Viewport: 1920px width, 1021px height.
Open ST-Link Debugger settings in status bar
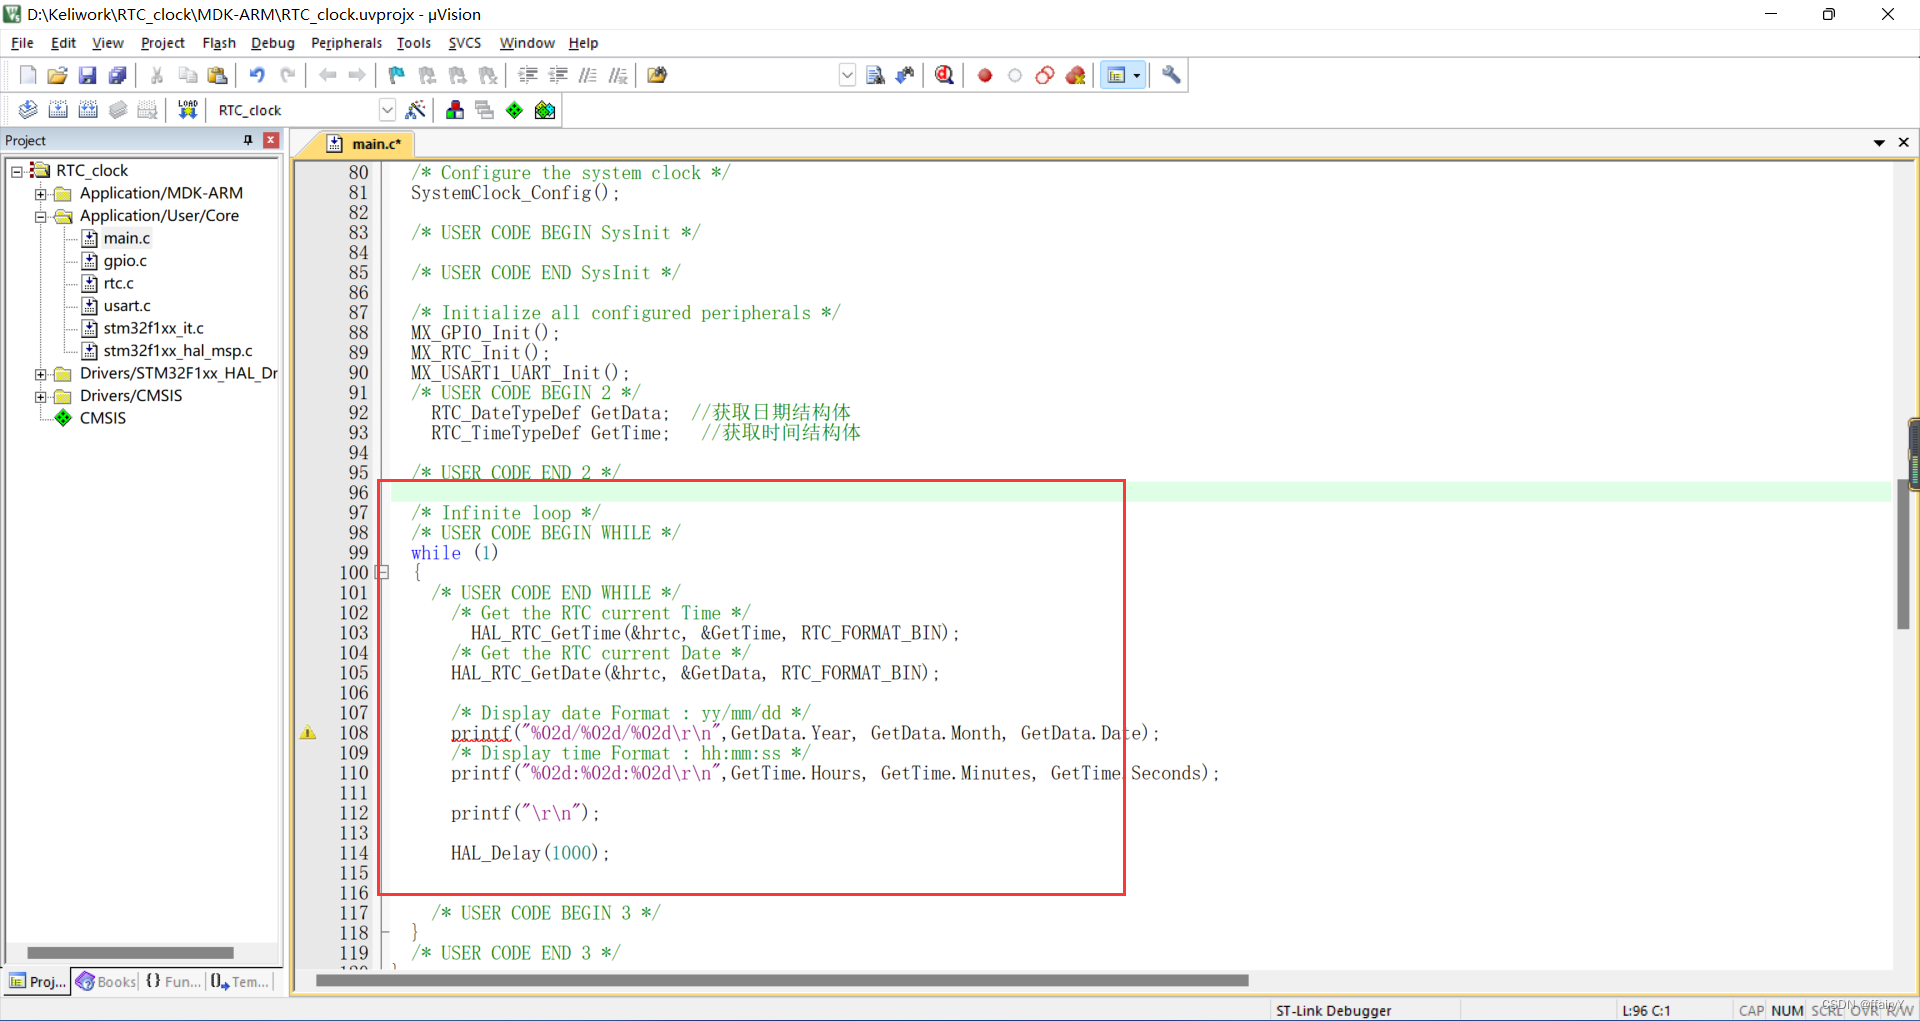tap(1333, 1010)
